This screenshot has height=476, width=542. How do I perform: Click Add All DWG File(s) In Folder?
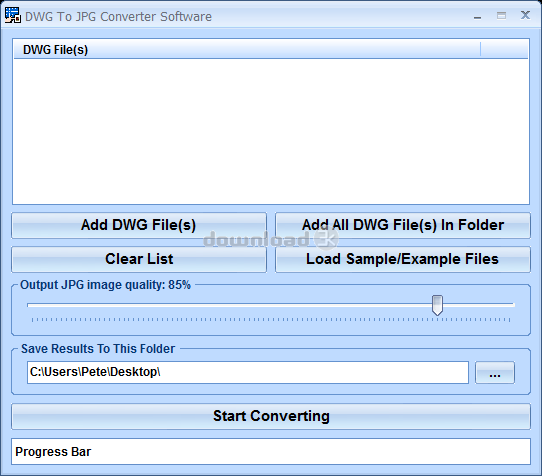point(403,225)
